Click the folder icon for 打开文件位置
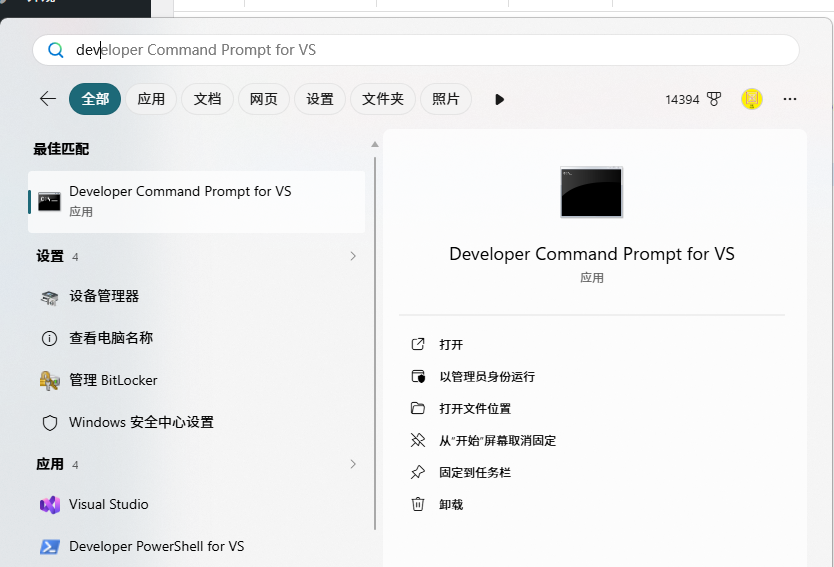This screenshot has width=834, height=567. [418, 408]
